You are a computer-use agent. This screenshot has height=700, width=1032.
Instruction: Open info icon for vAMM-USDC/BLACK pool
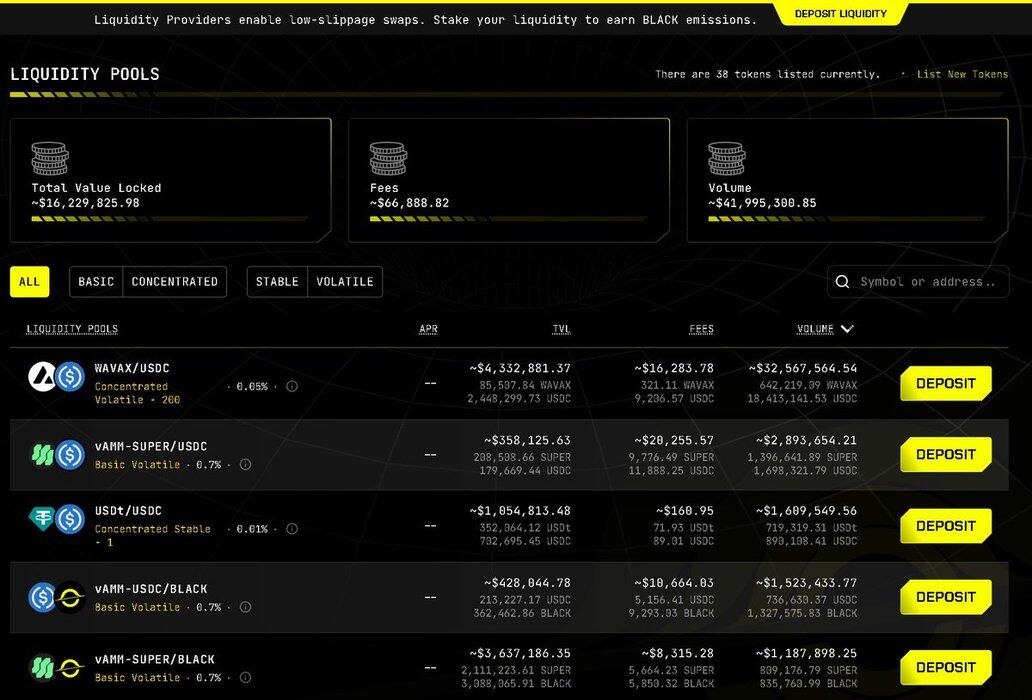(x=245, y=607)
